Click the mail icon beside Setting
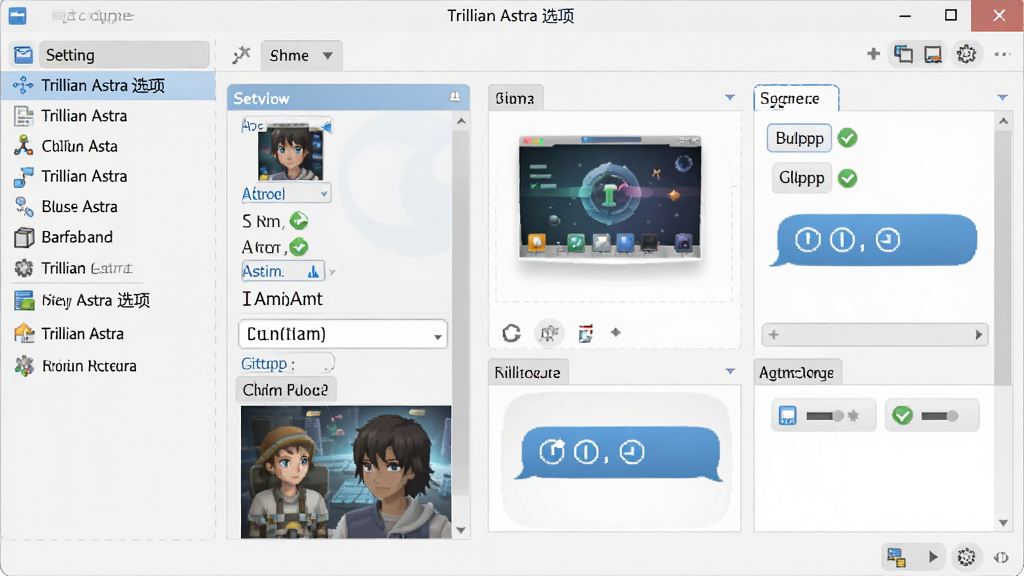Viewport: 1024px width, 576px height. (x=24, y=55)
